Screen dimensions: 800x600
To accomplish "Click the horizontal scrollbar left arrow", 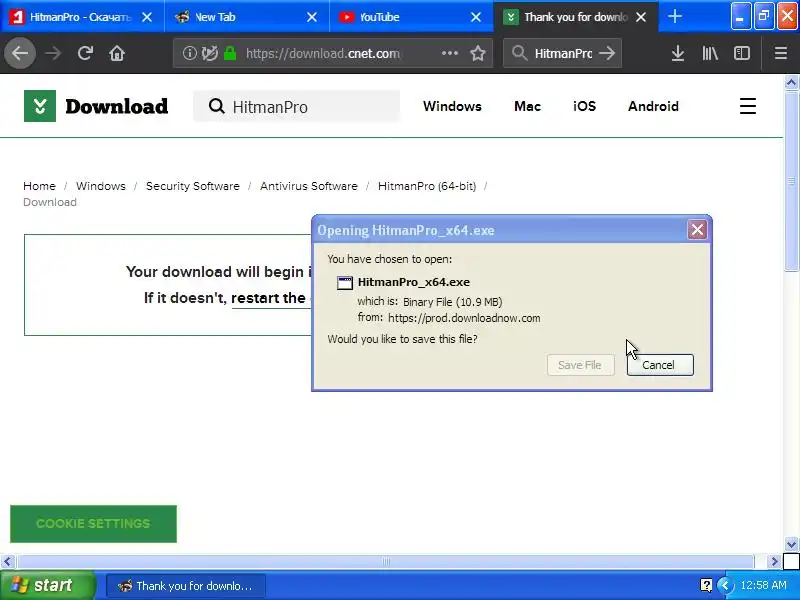I will click(x=7, y=561).
